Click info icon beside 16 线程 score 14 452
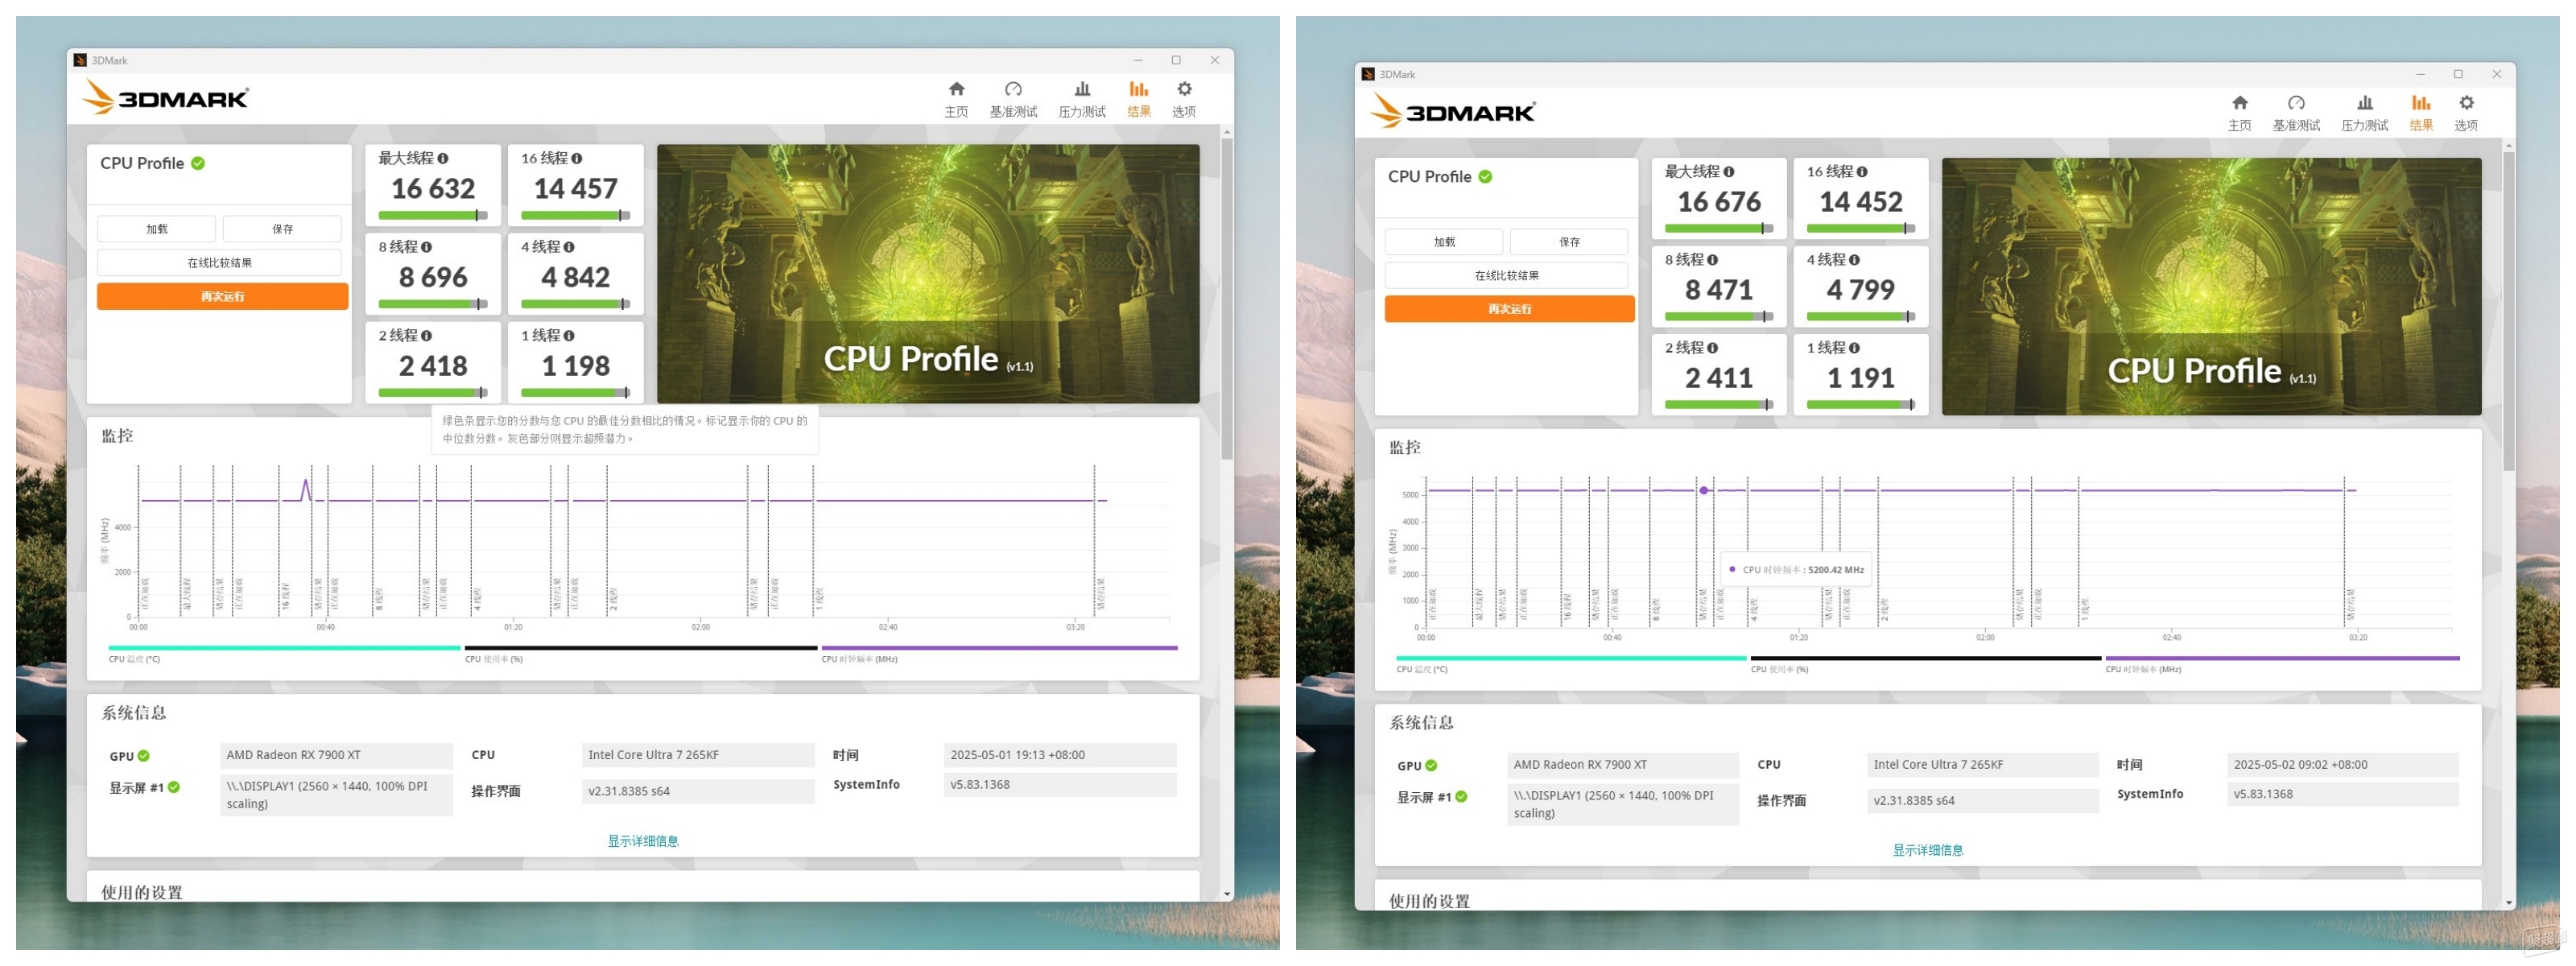Viewport: 2576px width, 966px height. [x=1862, y=172]
